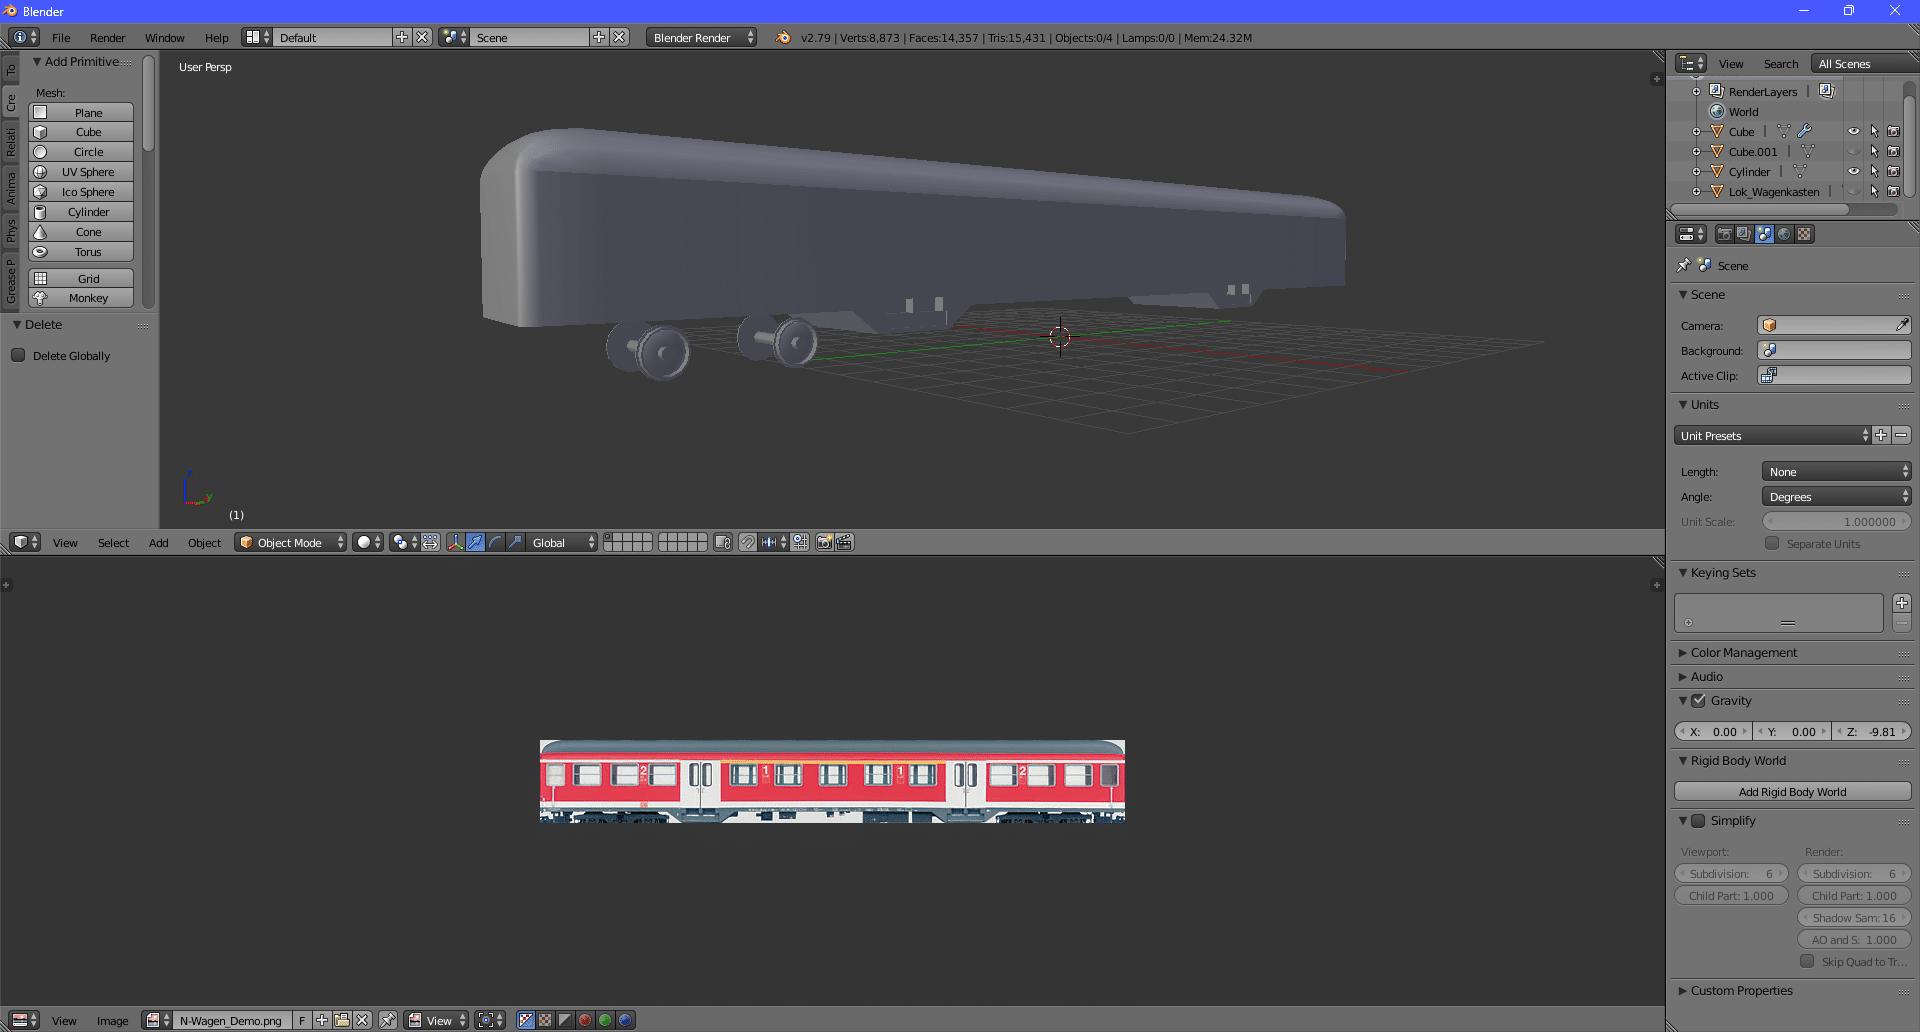Select the translate manipulator arrow icon
Viewport: 1920px width, 1032px height.
click(476, 542)
